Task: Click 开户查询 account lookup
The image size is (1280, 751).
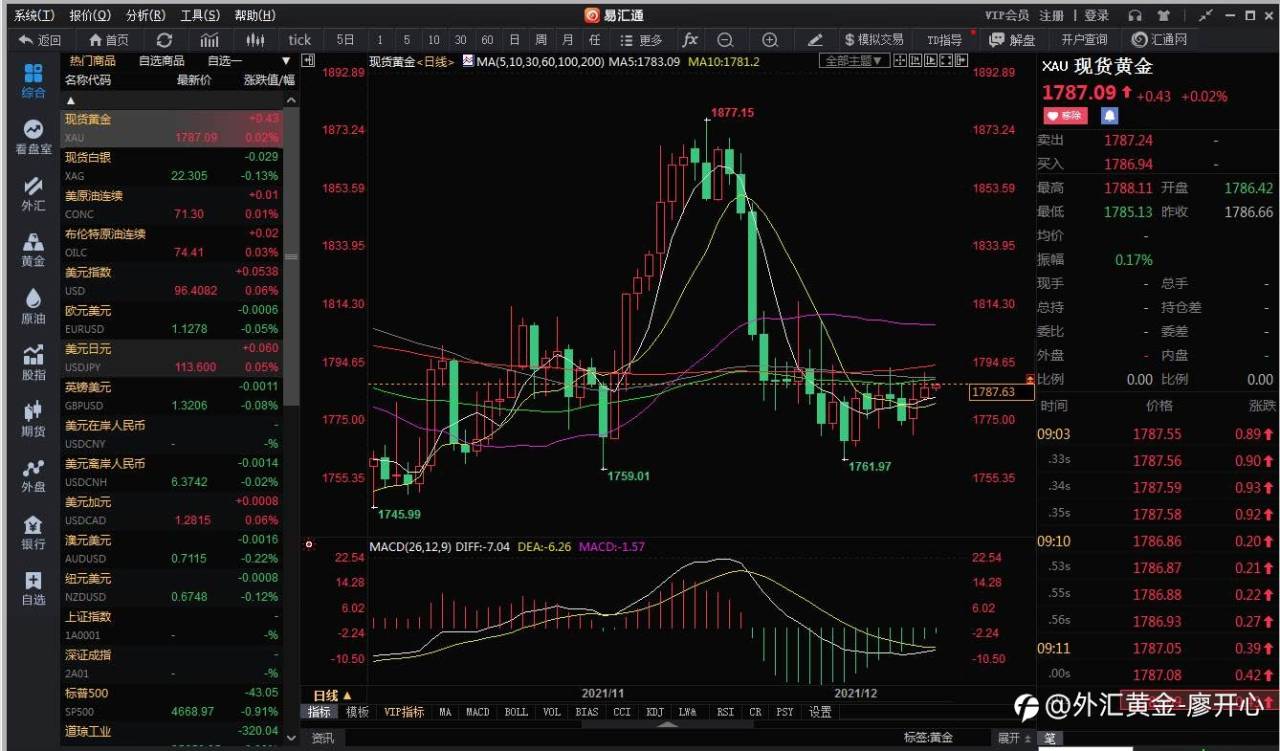Action: tap(1084, 40)
